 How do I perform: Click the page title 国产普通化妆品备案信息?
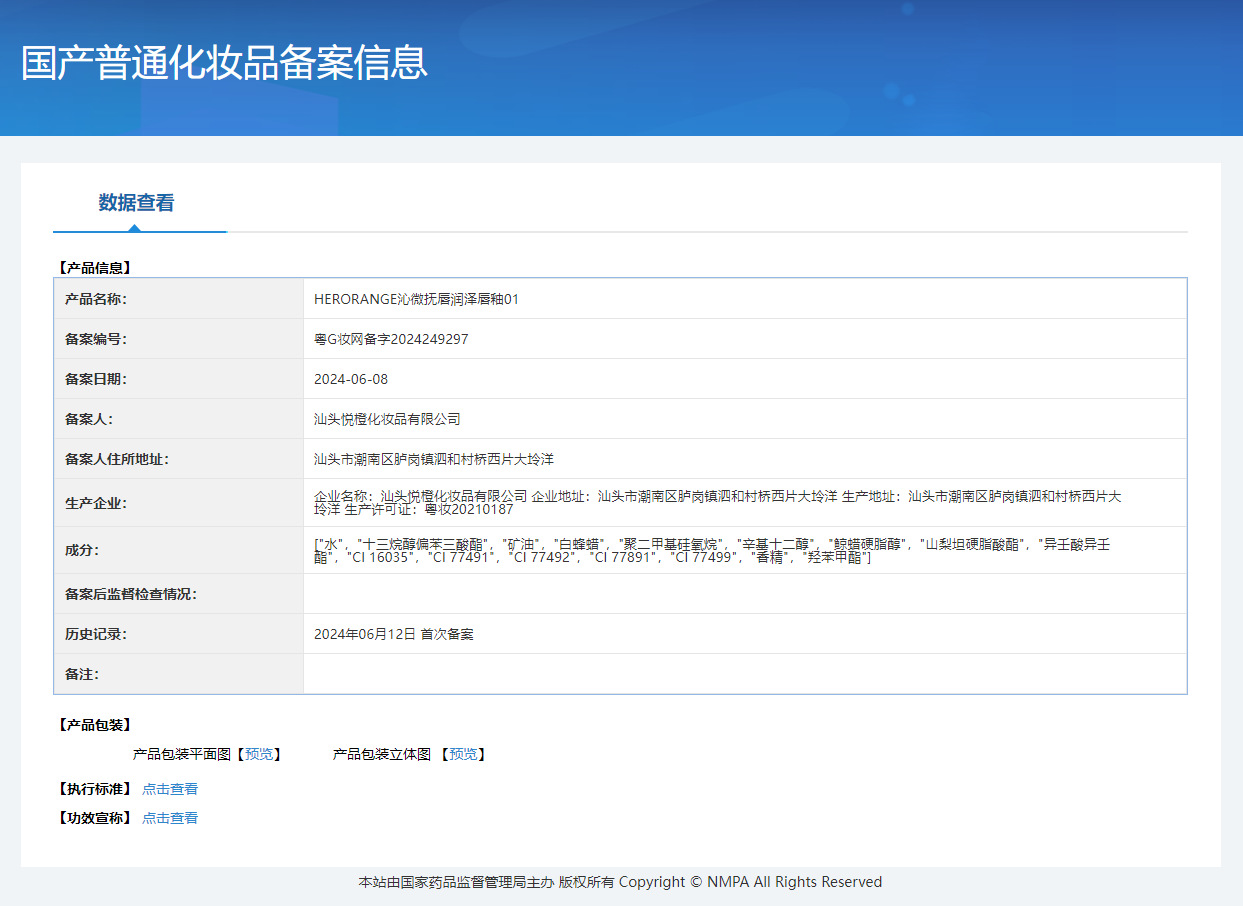point(224,62)
